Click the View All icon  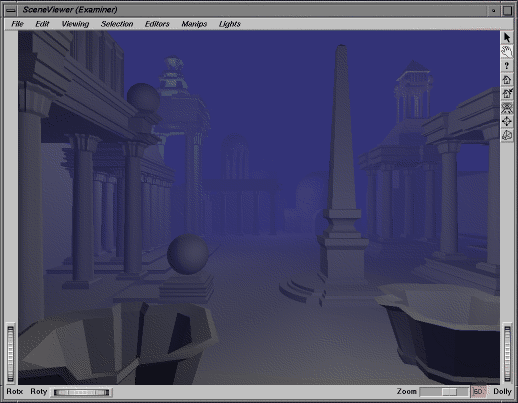point(507,107)
